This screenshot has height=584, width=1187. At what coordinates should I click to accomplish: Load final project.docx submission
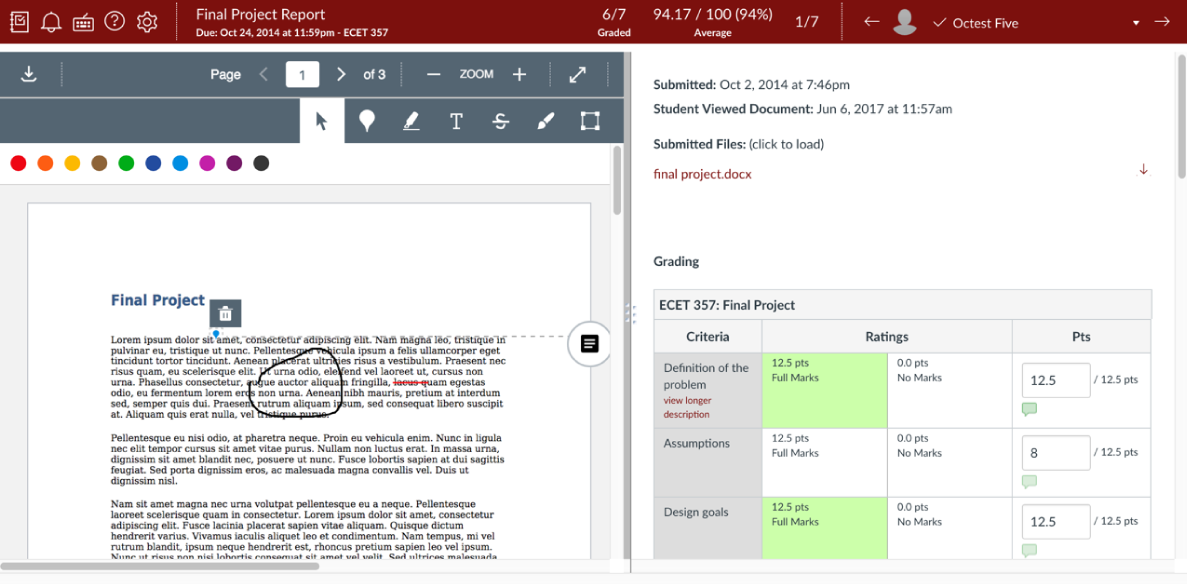click(703, 174)
